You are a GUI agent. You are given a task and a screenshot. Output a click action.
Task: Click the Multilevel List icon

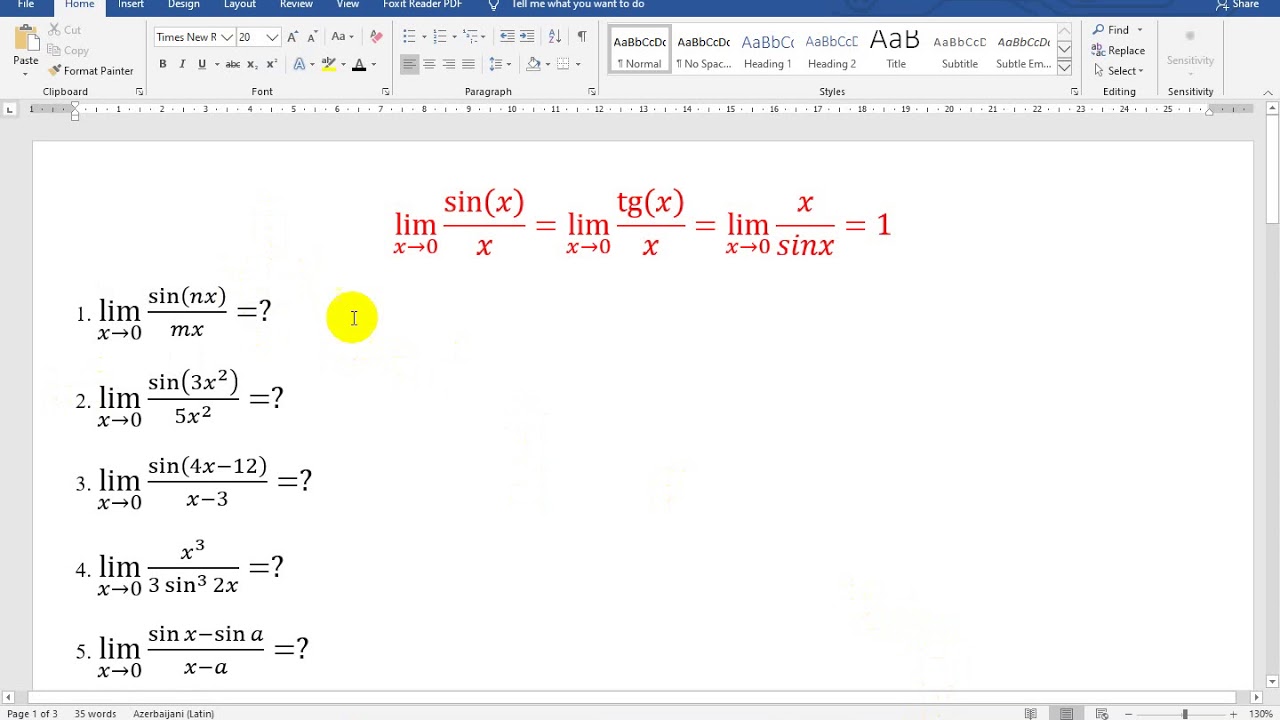(471, 37)
